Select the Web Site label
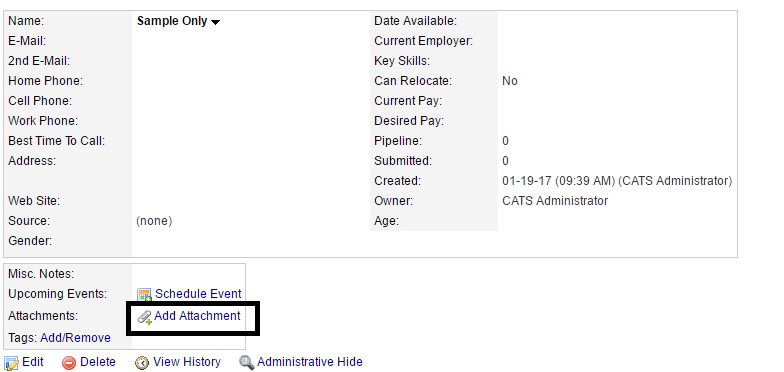Screen dimensions: 784x372 (x=34, y=201)
